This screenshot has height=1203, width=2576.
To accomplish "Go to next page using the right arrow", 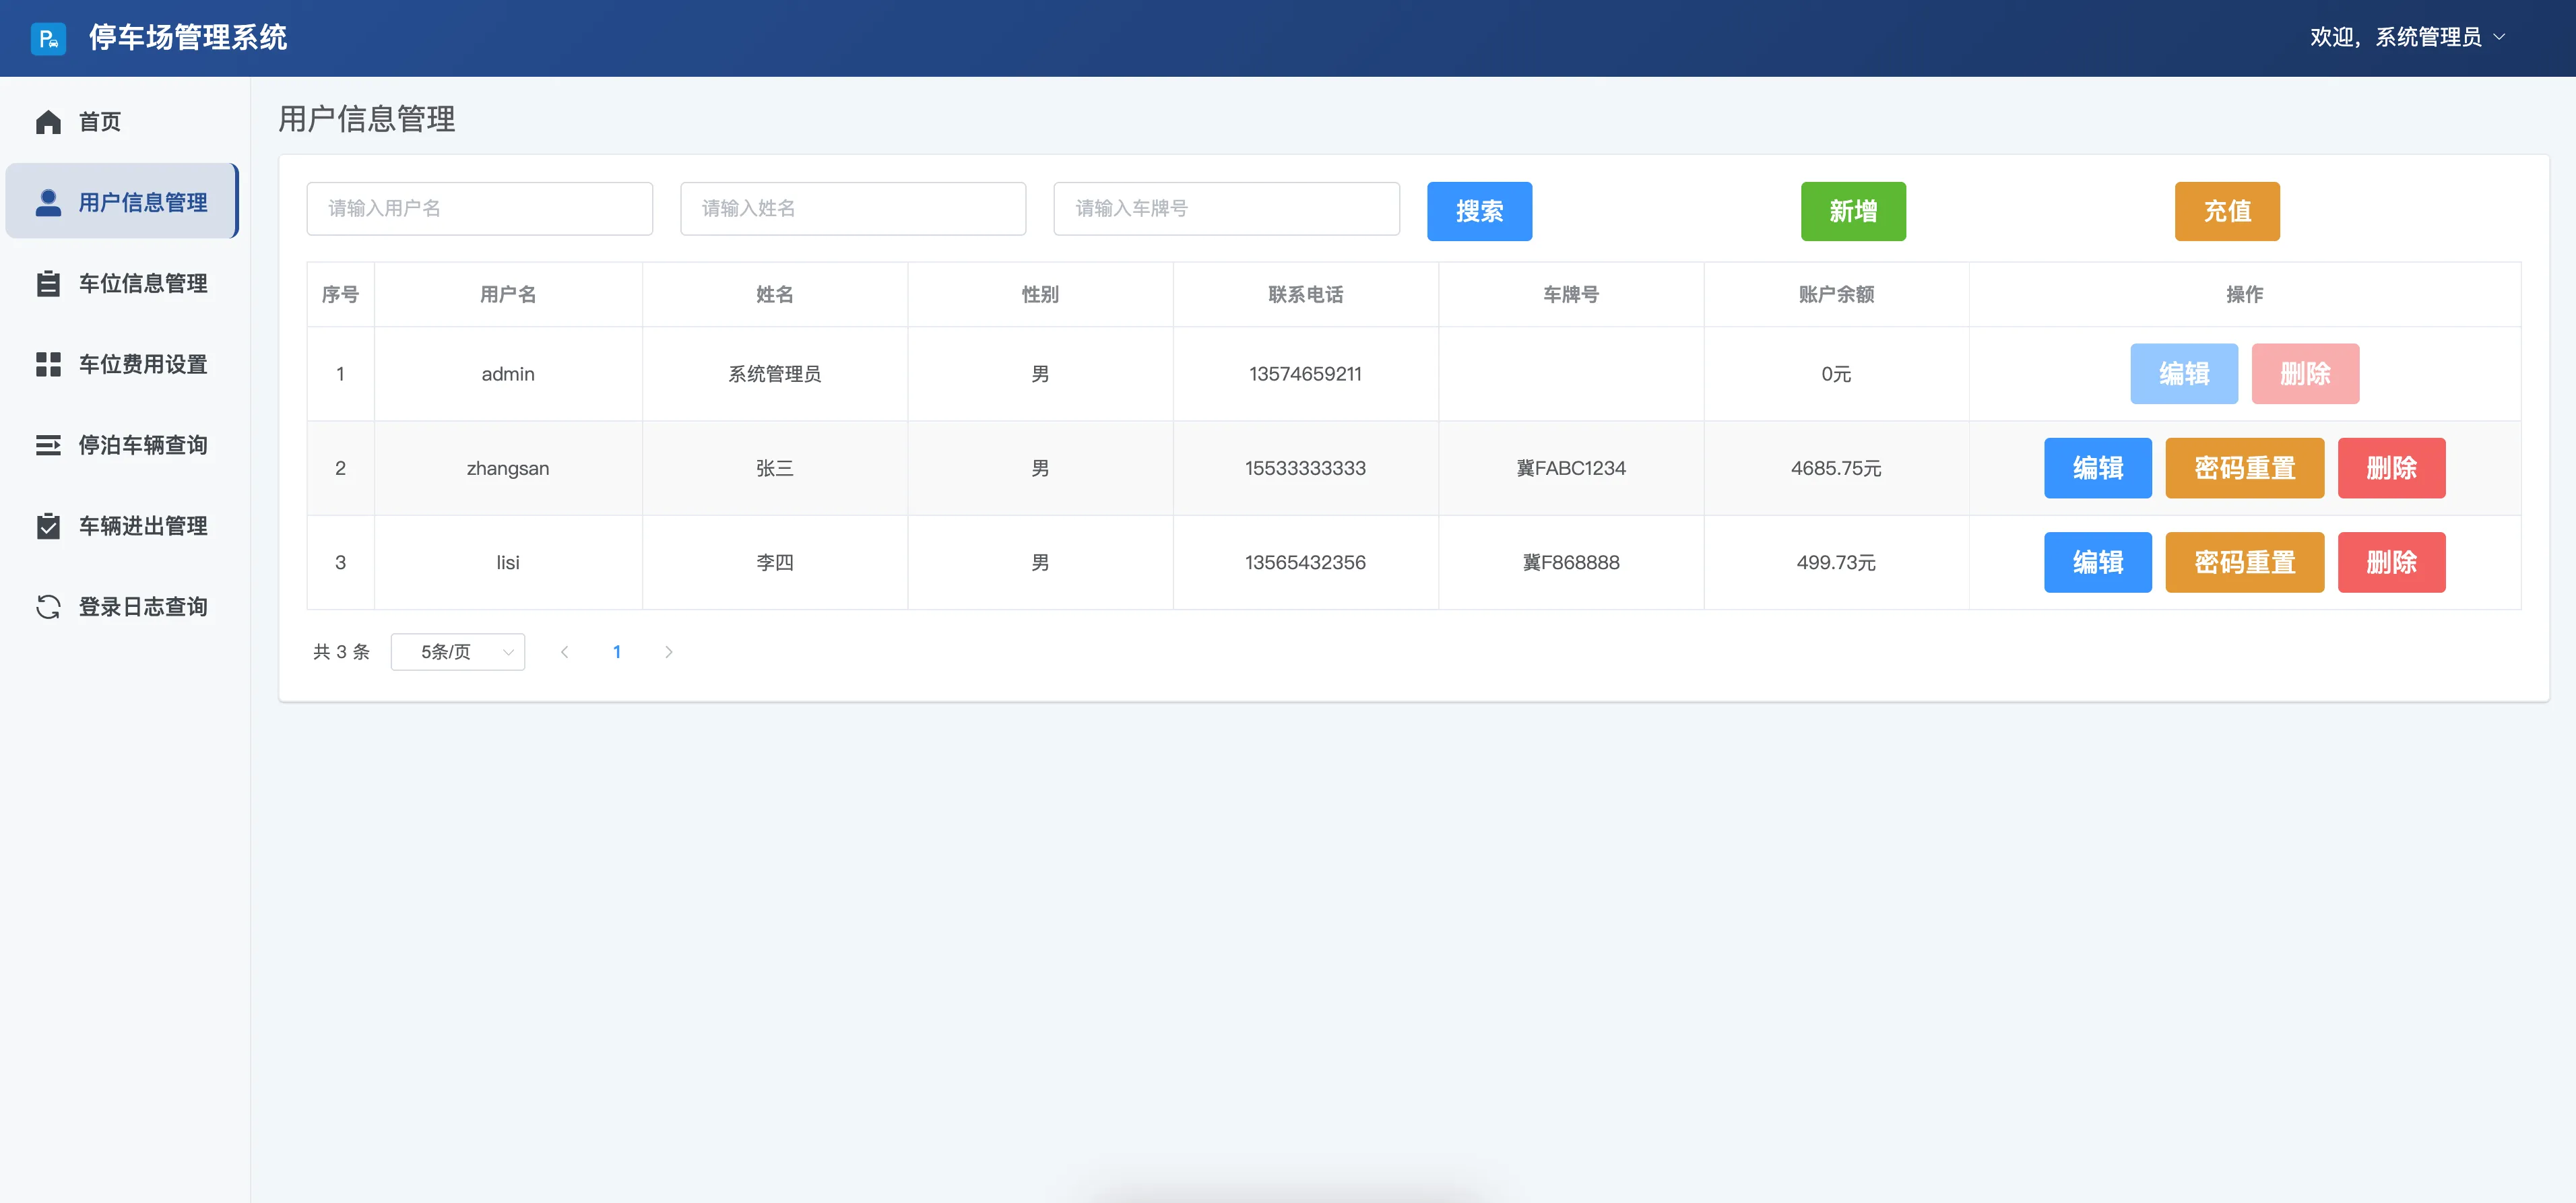I will coord(669,652).
